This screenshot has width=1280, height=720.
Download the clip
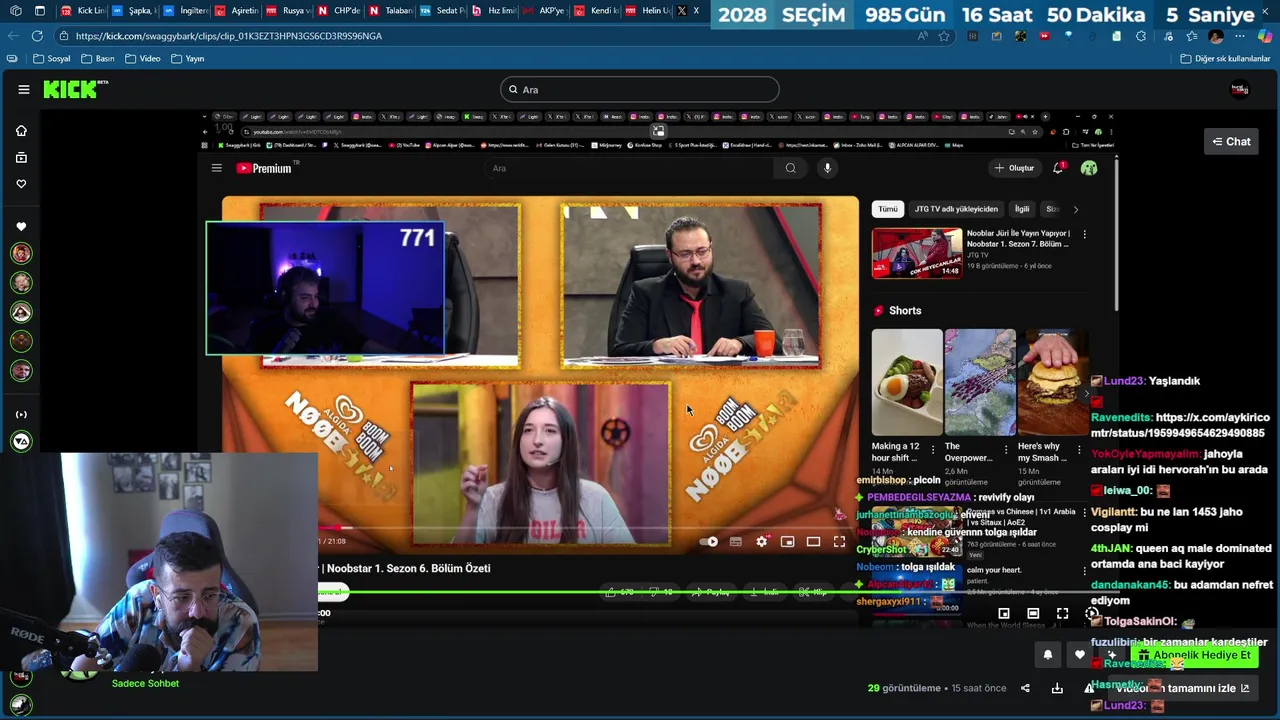point(1057,688)
